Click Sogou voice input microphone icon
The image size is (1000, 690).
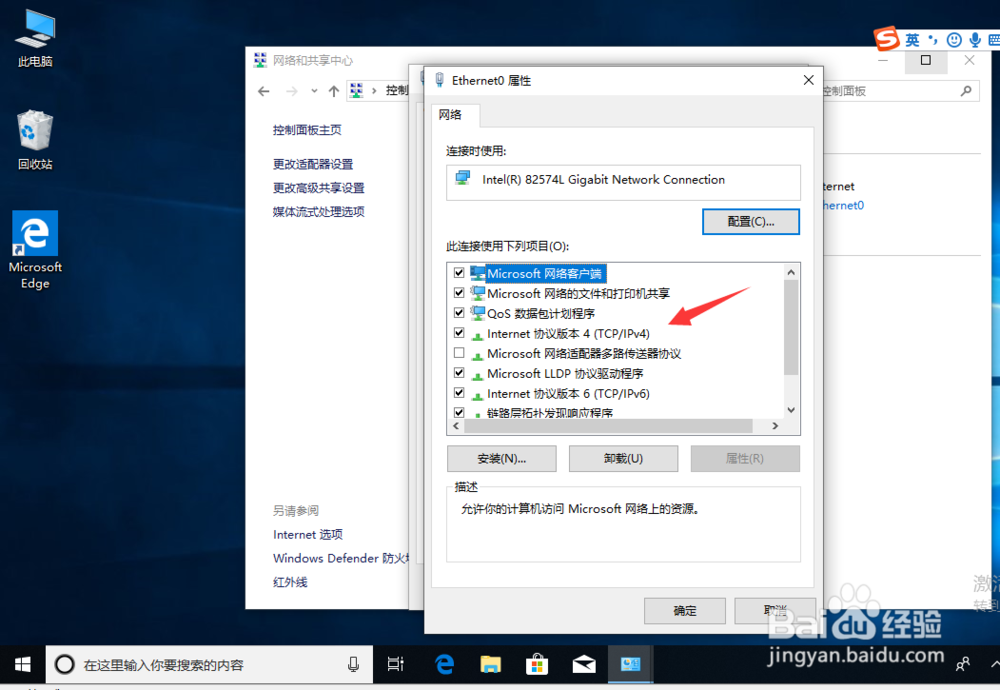pyautogui.click(x=975, y=40)
